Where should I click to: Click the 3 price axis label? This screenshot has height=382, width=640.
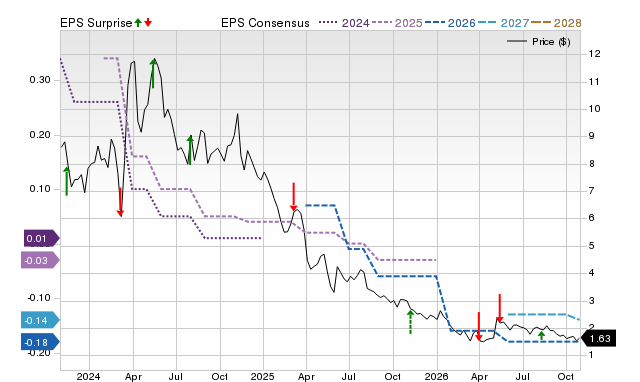point(591,301)
